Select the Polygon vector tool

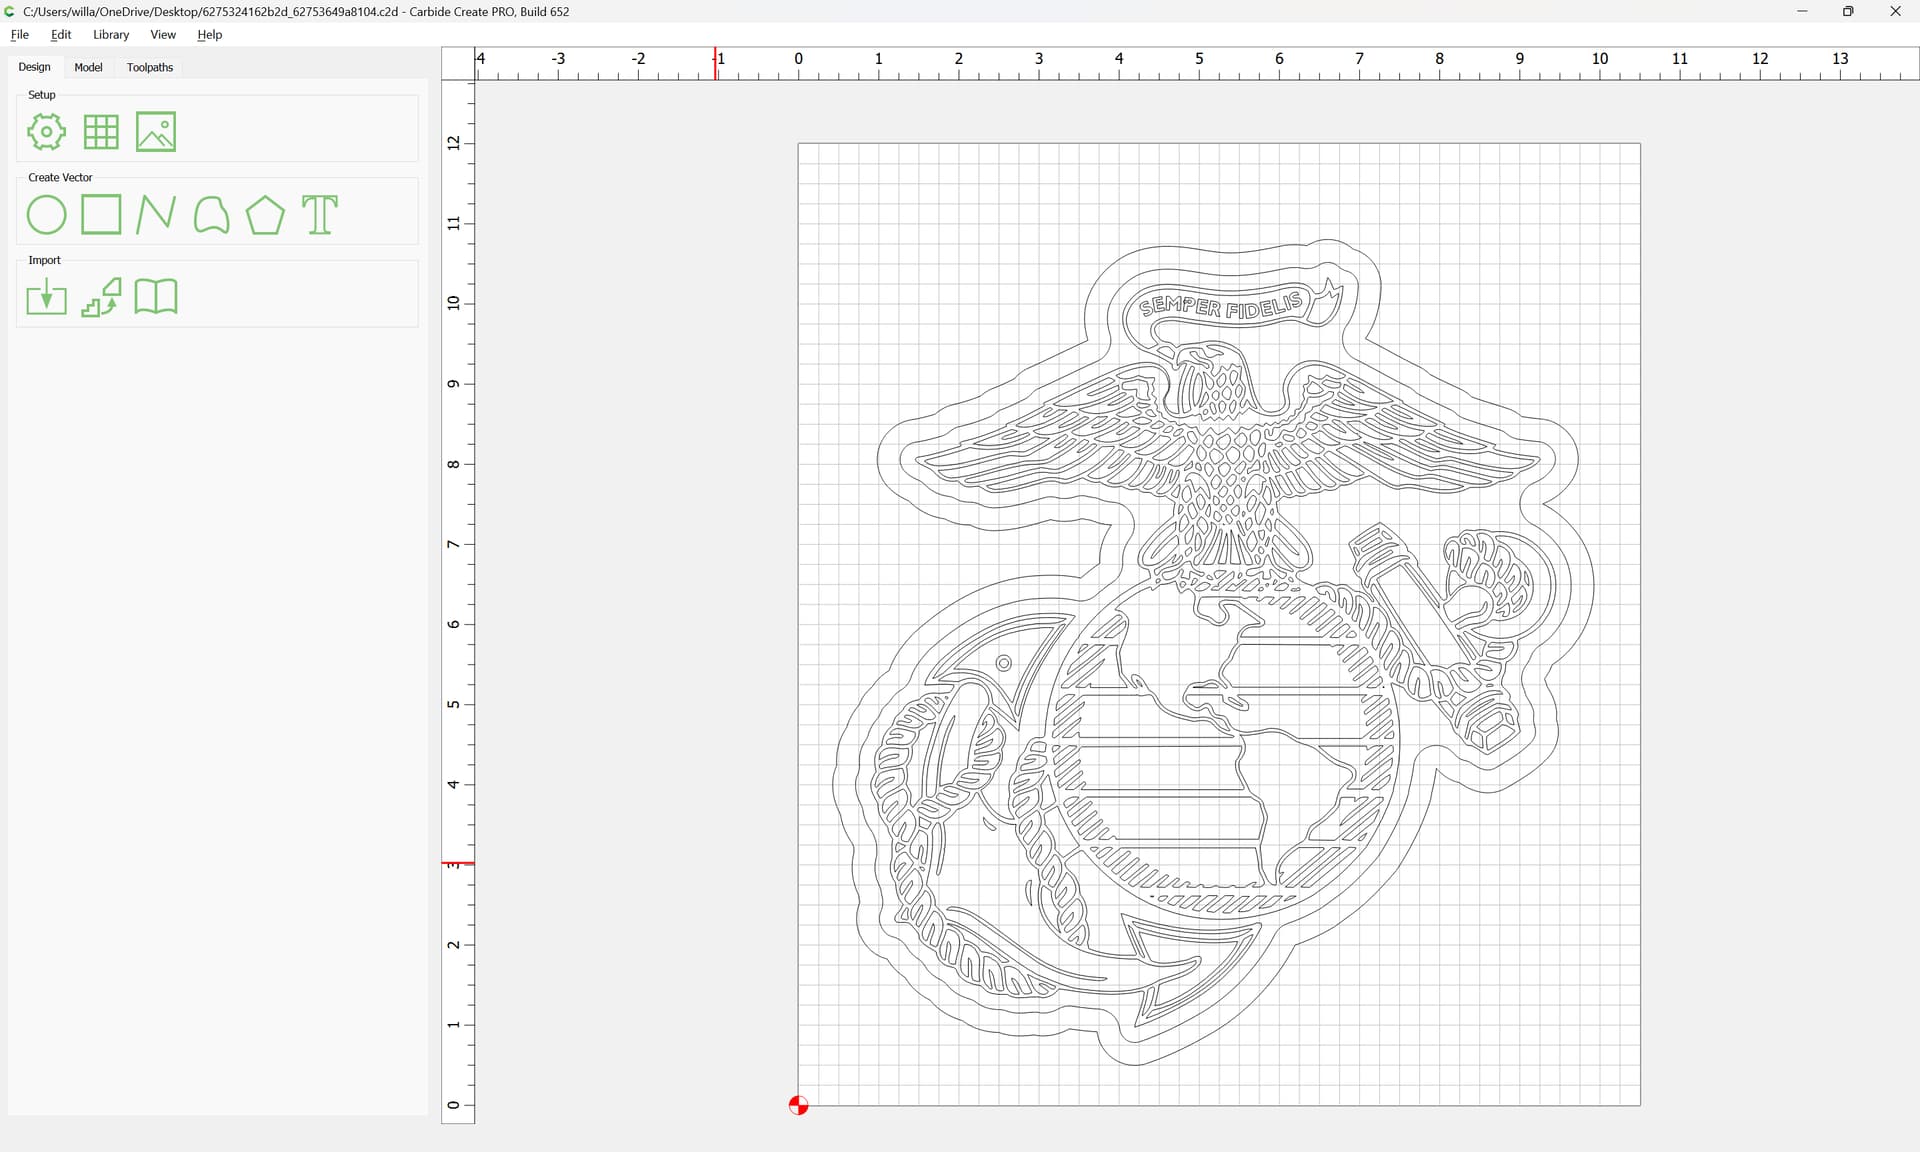pos(265,215)
